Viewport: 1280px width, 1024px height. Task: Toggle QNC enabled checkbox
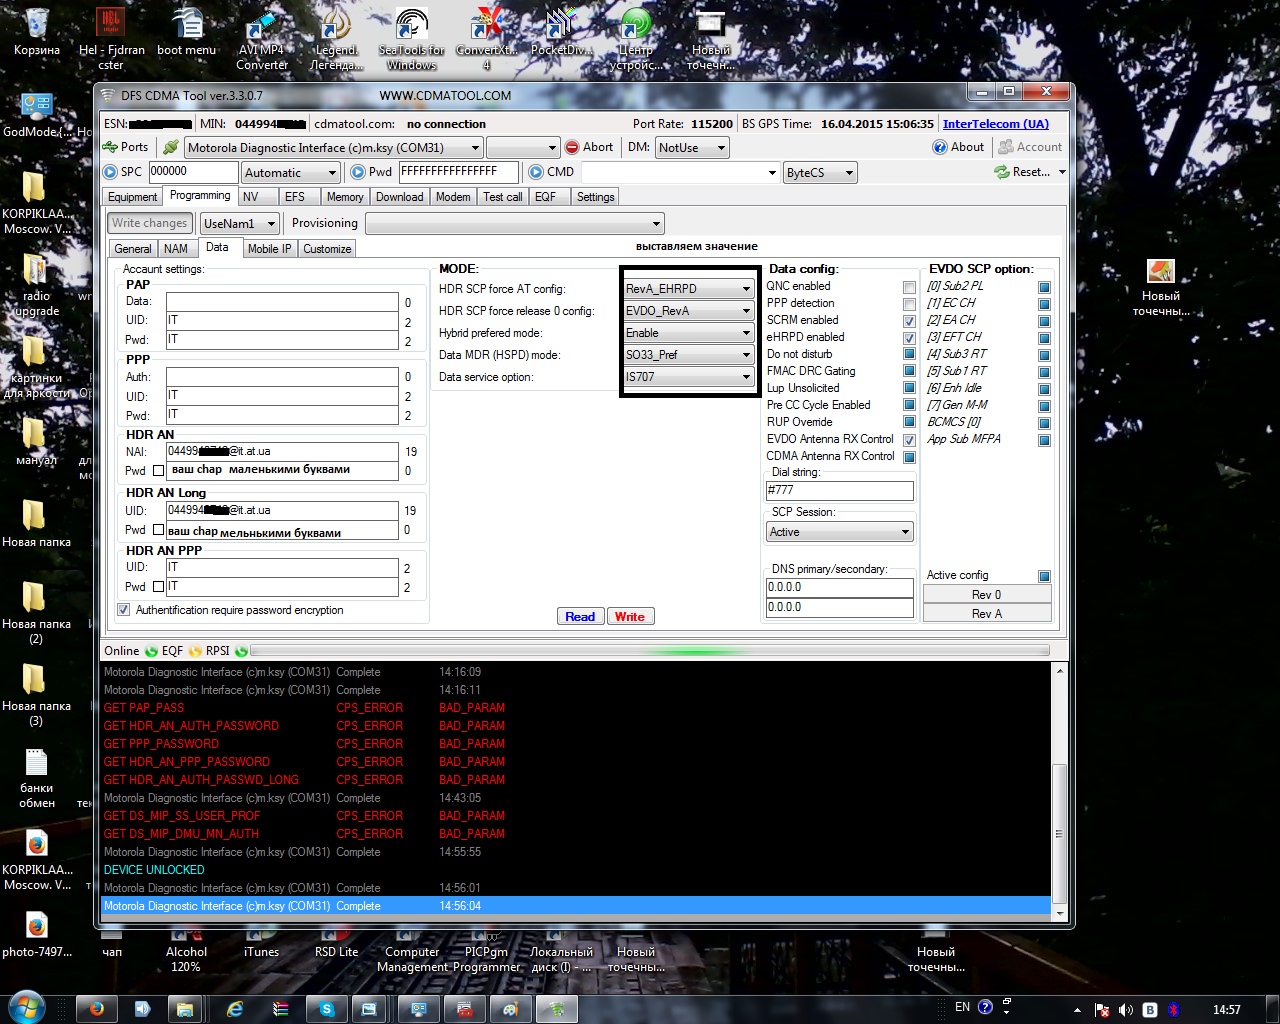pos(909,287)
